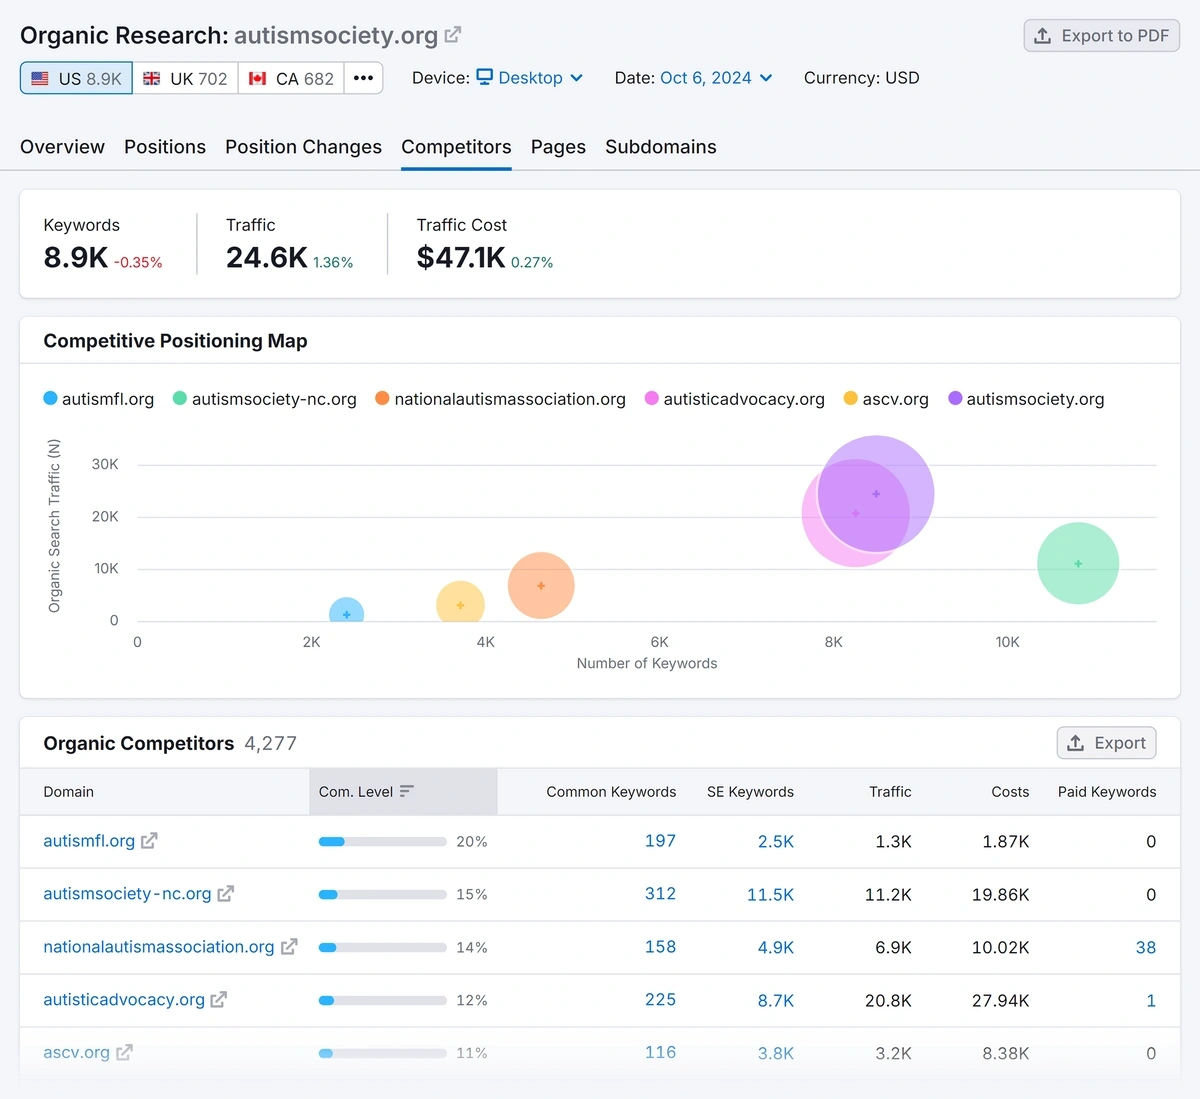Switch to the Pages tab

point(558,147)
